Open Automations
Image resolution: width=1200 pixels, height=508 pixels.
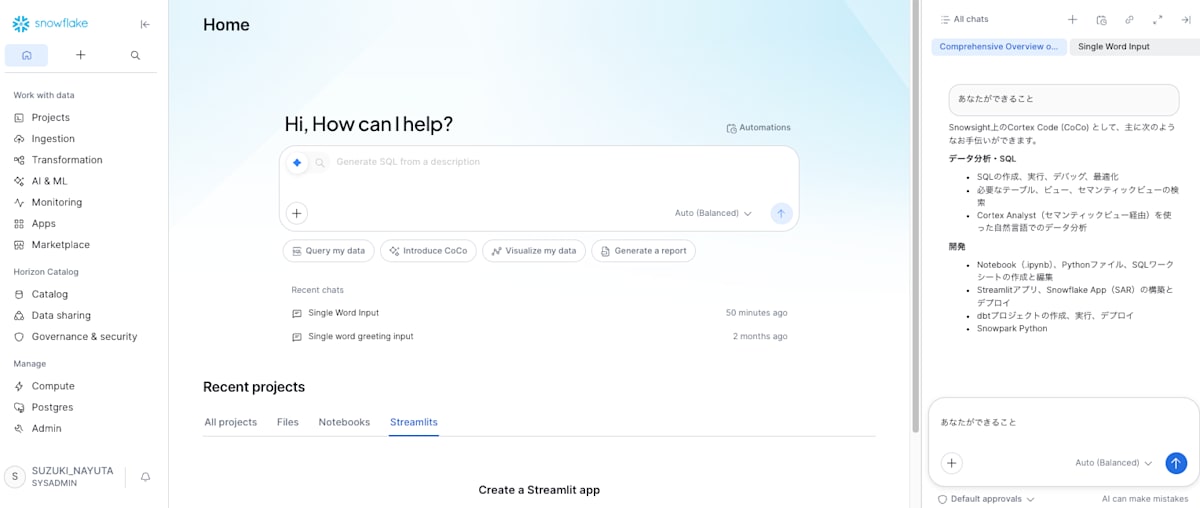[x=758, y=128]
